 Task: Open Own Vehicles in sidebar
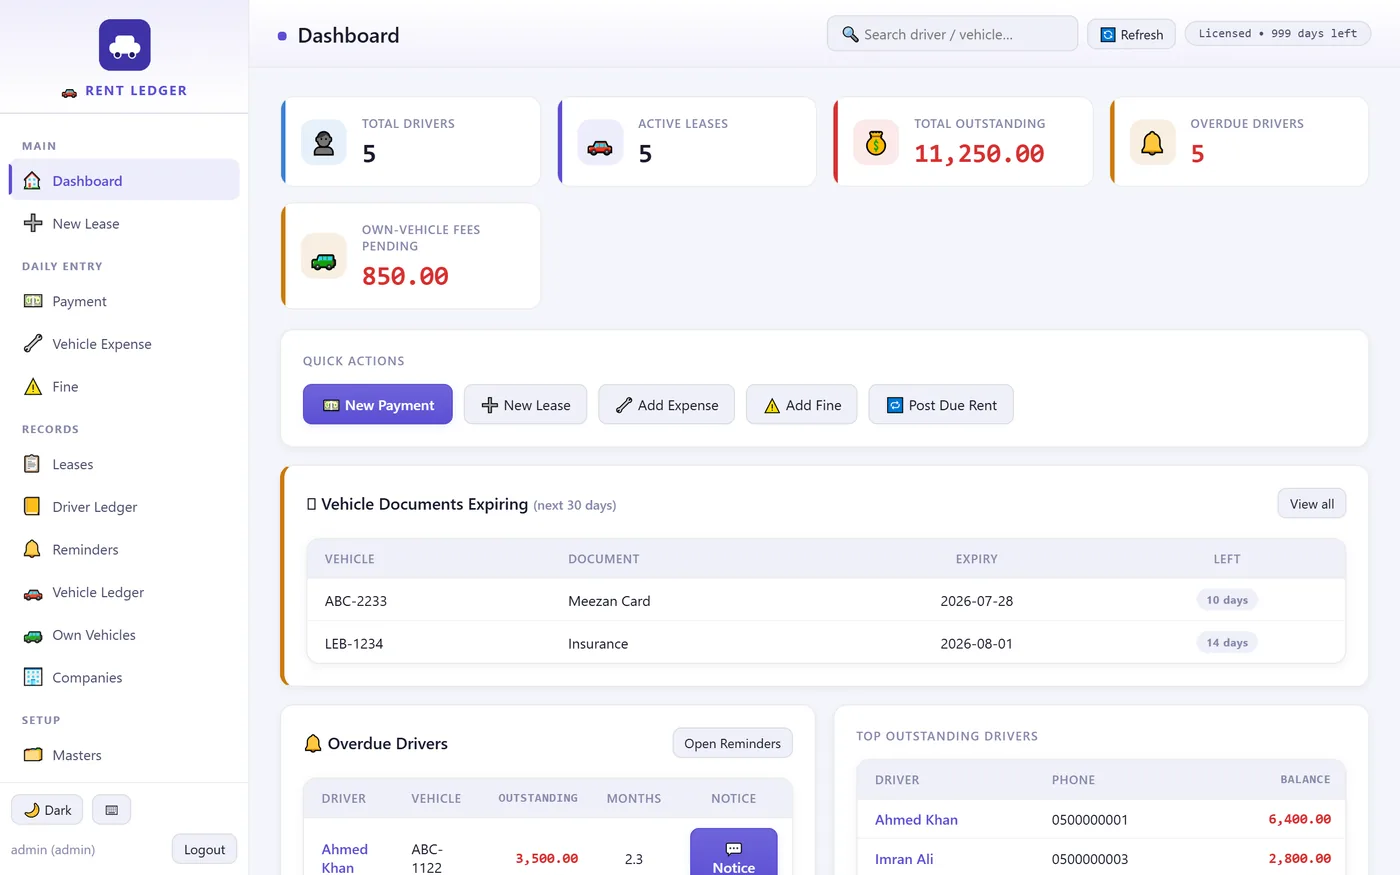point(125,635)
